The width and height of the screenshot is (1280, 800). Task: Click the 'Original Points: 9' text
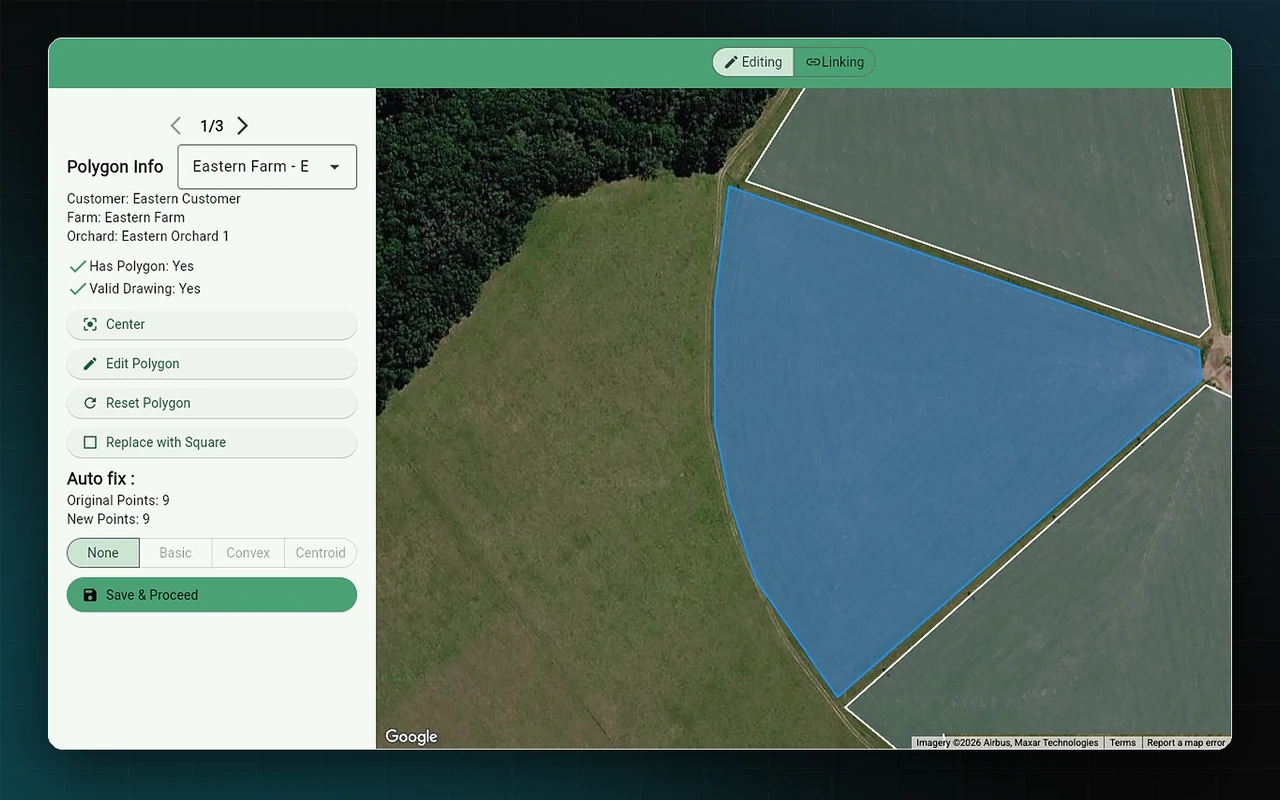(x=118, y=500)
